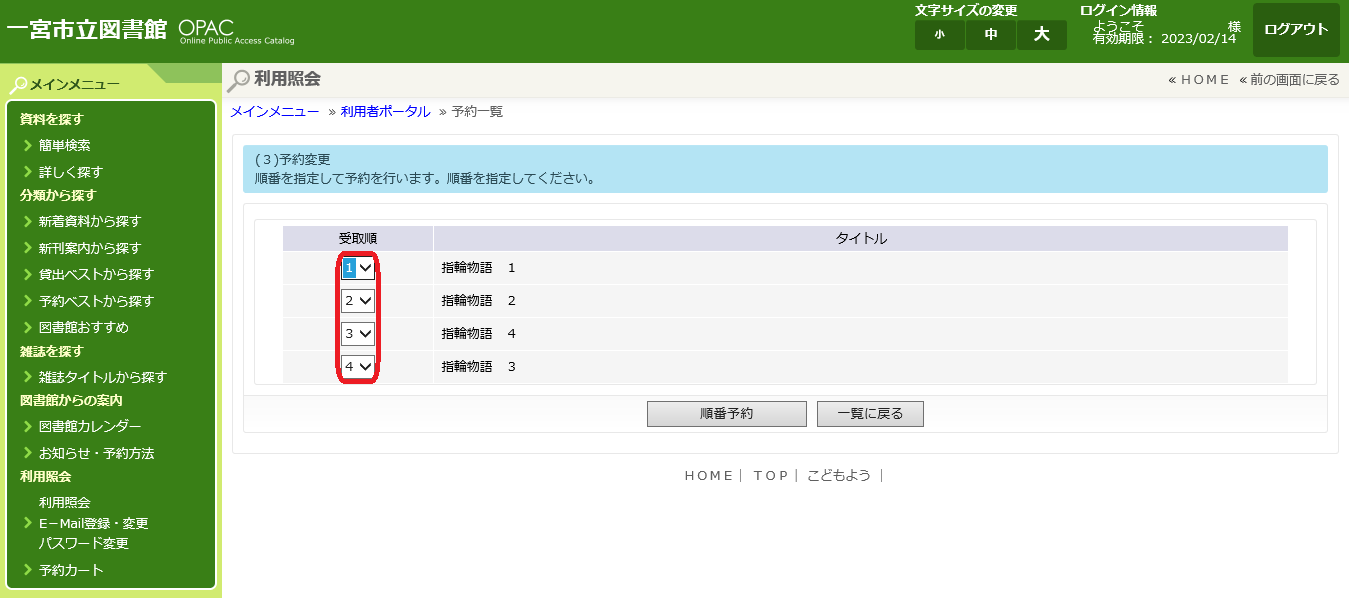Click the 雑誌を探す section heading
The width and height of the screenshot is (1349, 598).
pos(52,351)
